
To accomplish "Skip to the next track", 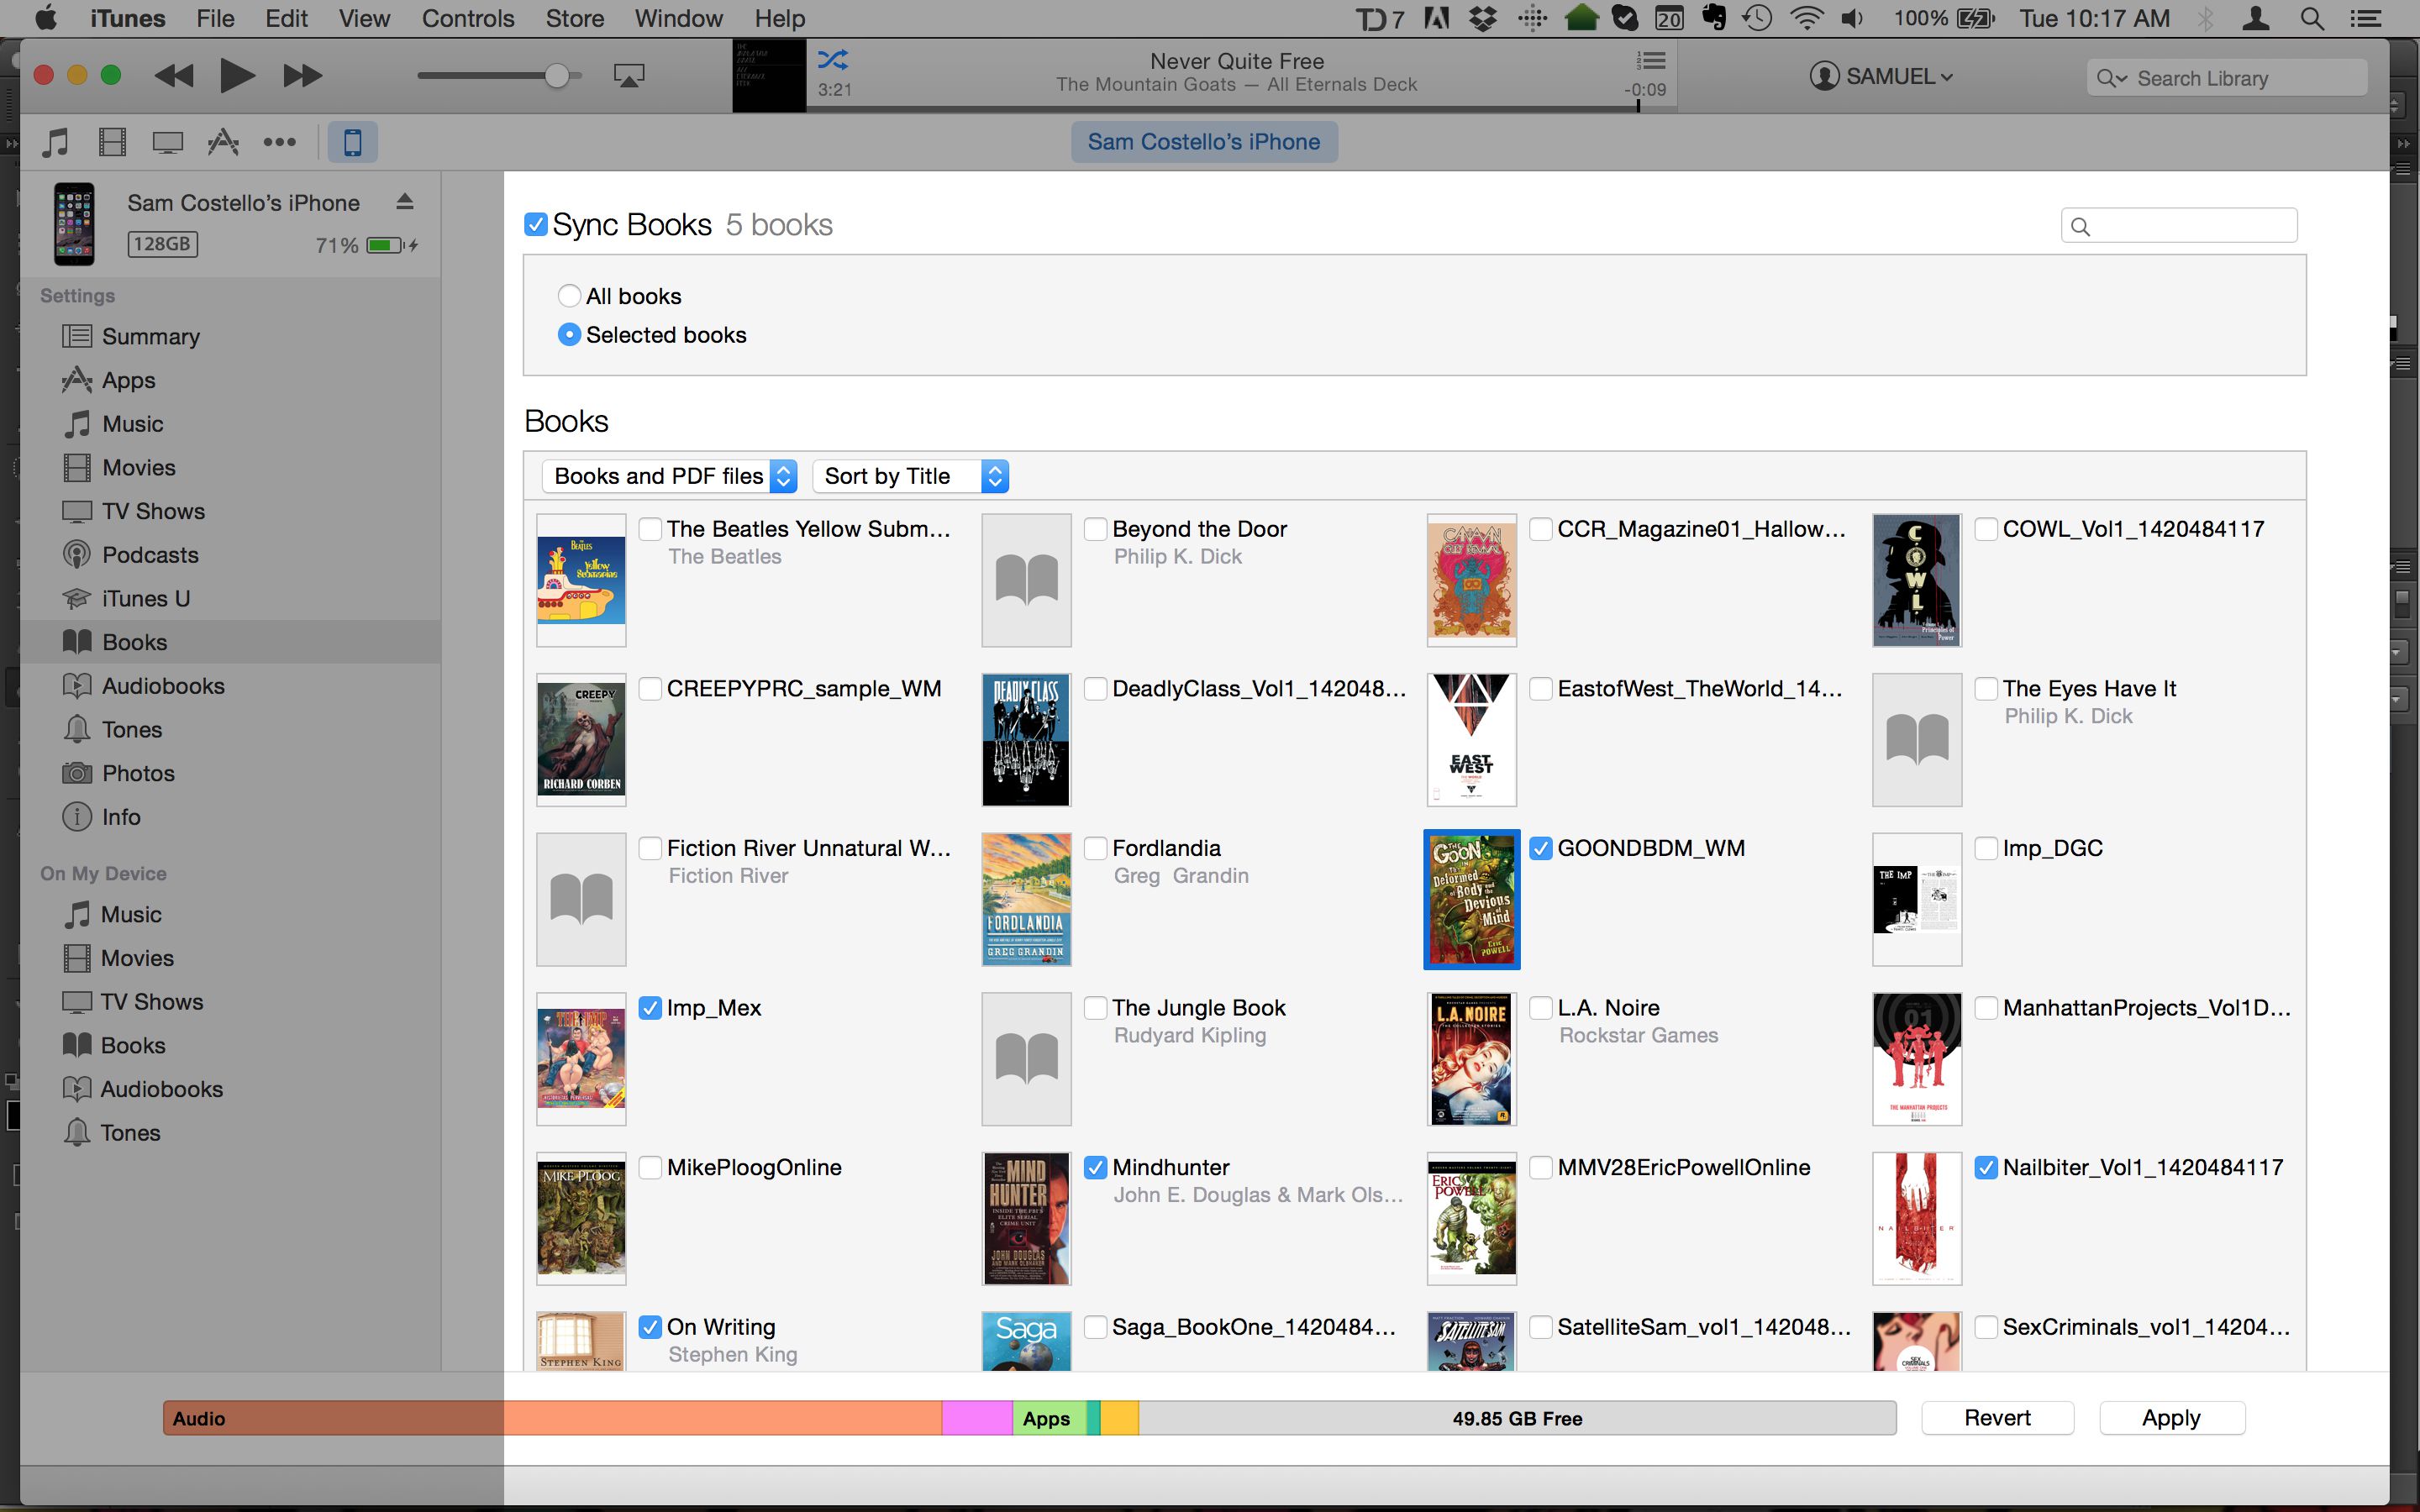I will pos(302,75).
